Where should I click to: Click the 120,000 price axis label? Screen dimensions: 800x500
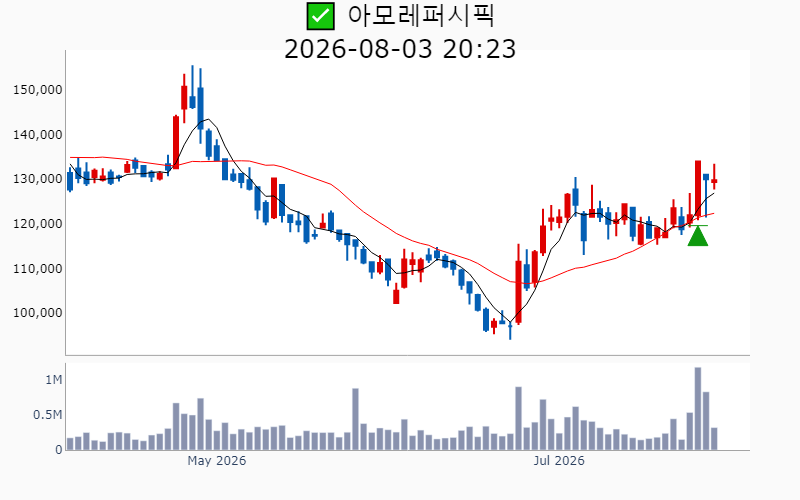[x=37, y=223]
